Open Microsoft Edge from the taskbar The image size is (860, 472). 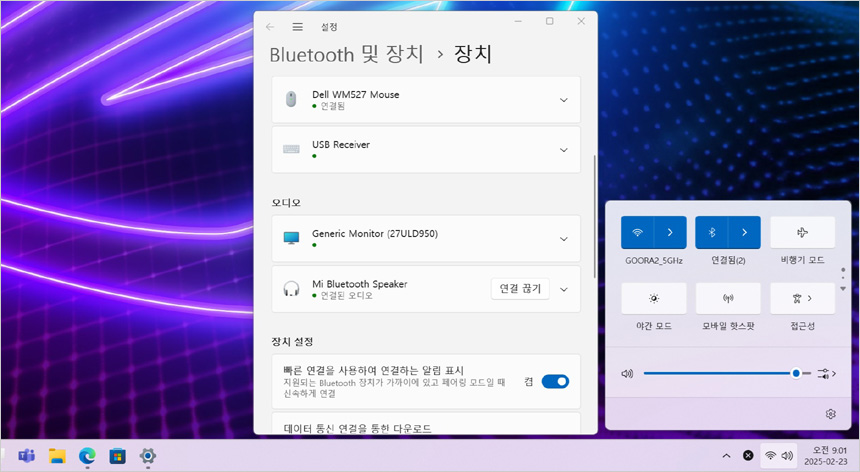point(87,456)
